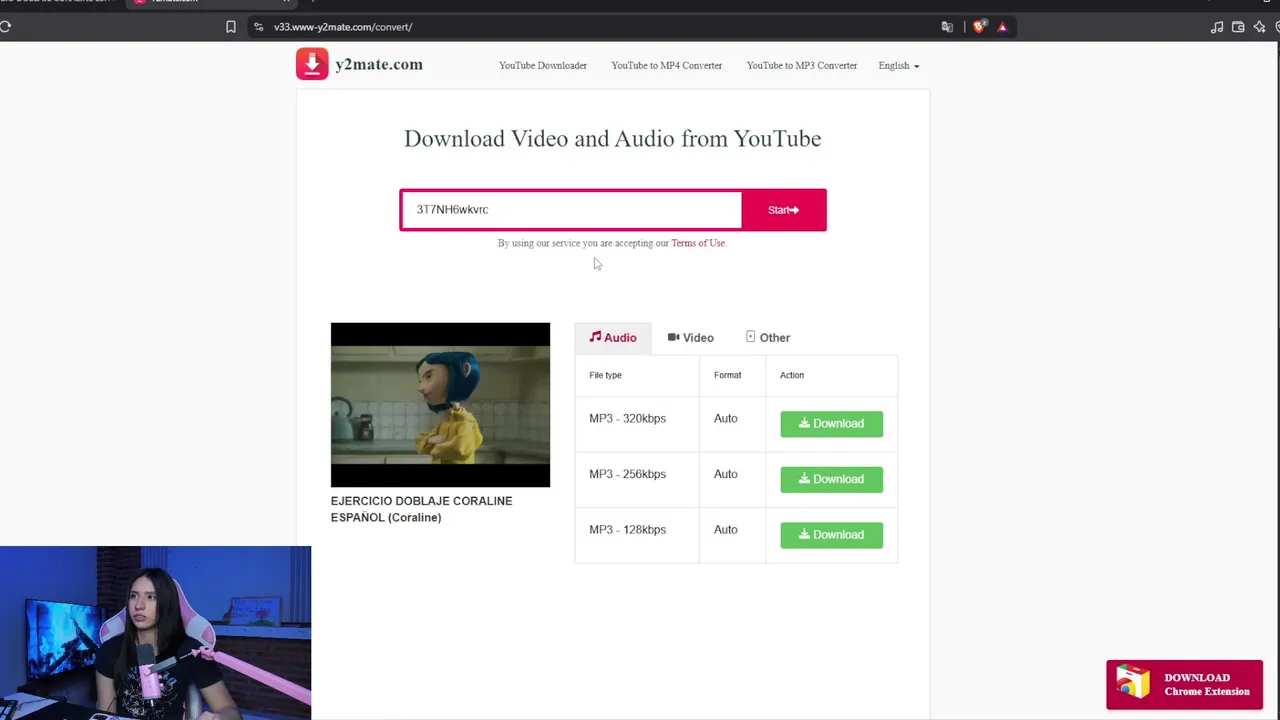Open the Brave Wallet icon in the toolbar
The image size is (1280, 720).
coord(1238,27)
